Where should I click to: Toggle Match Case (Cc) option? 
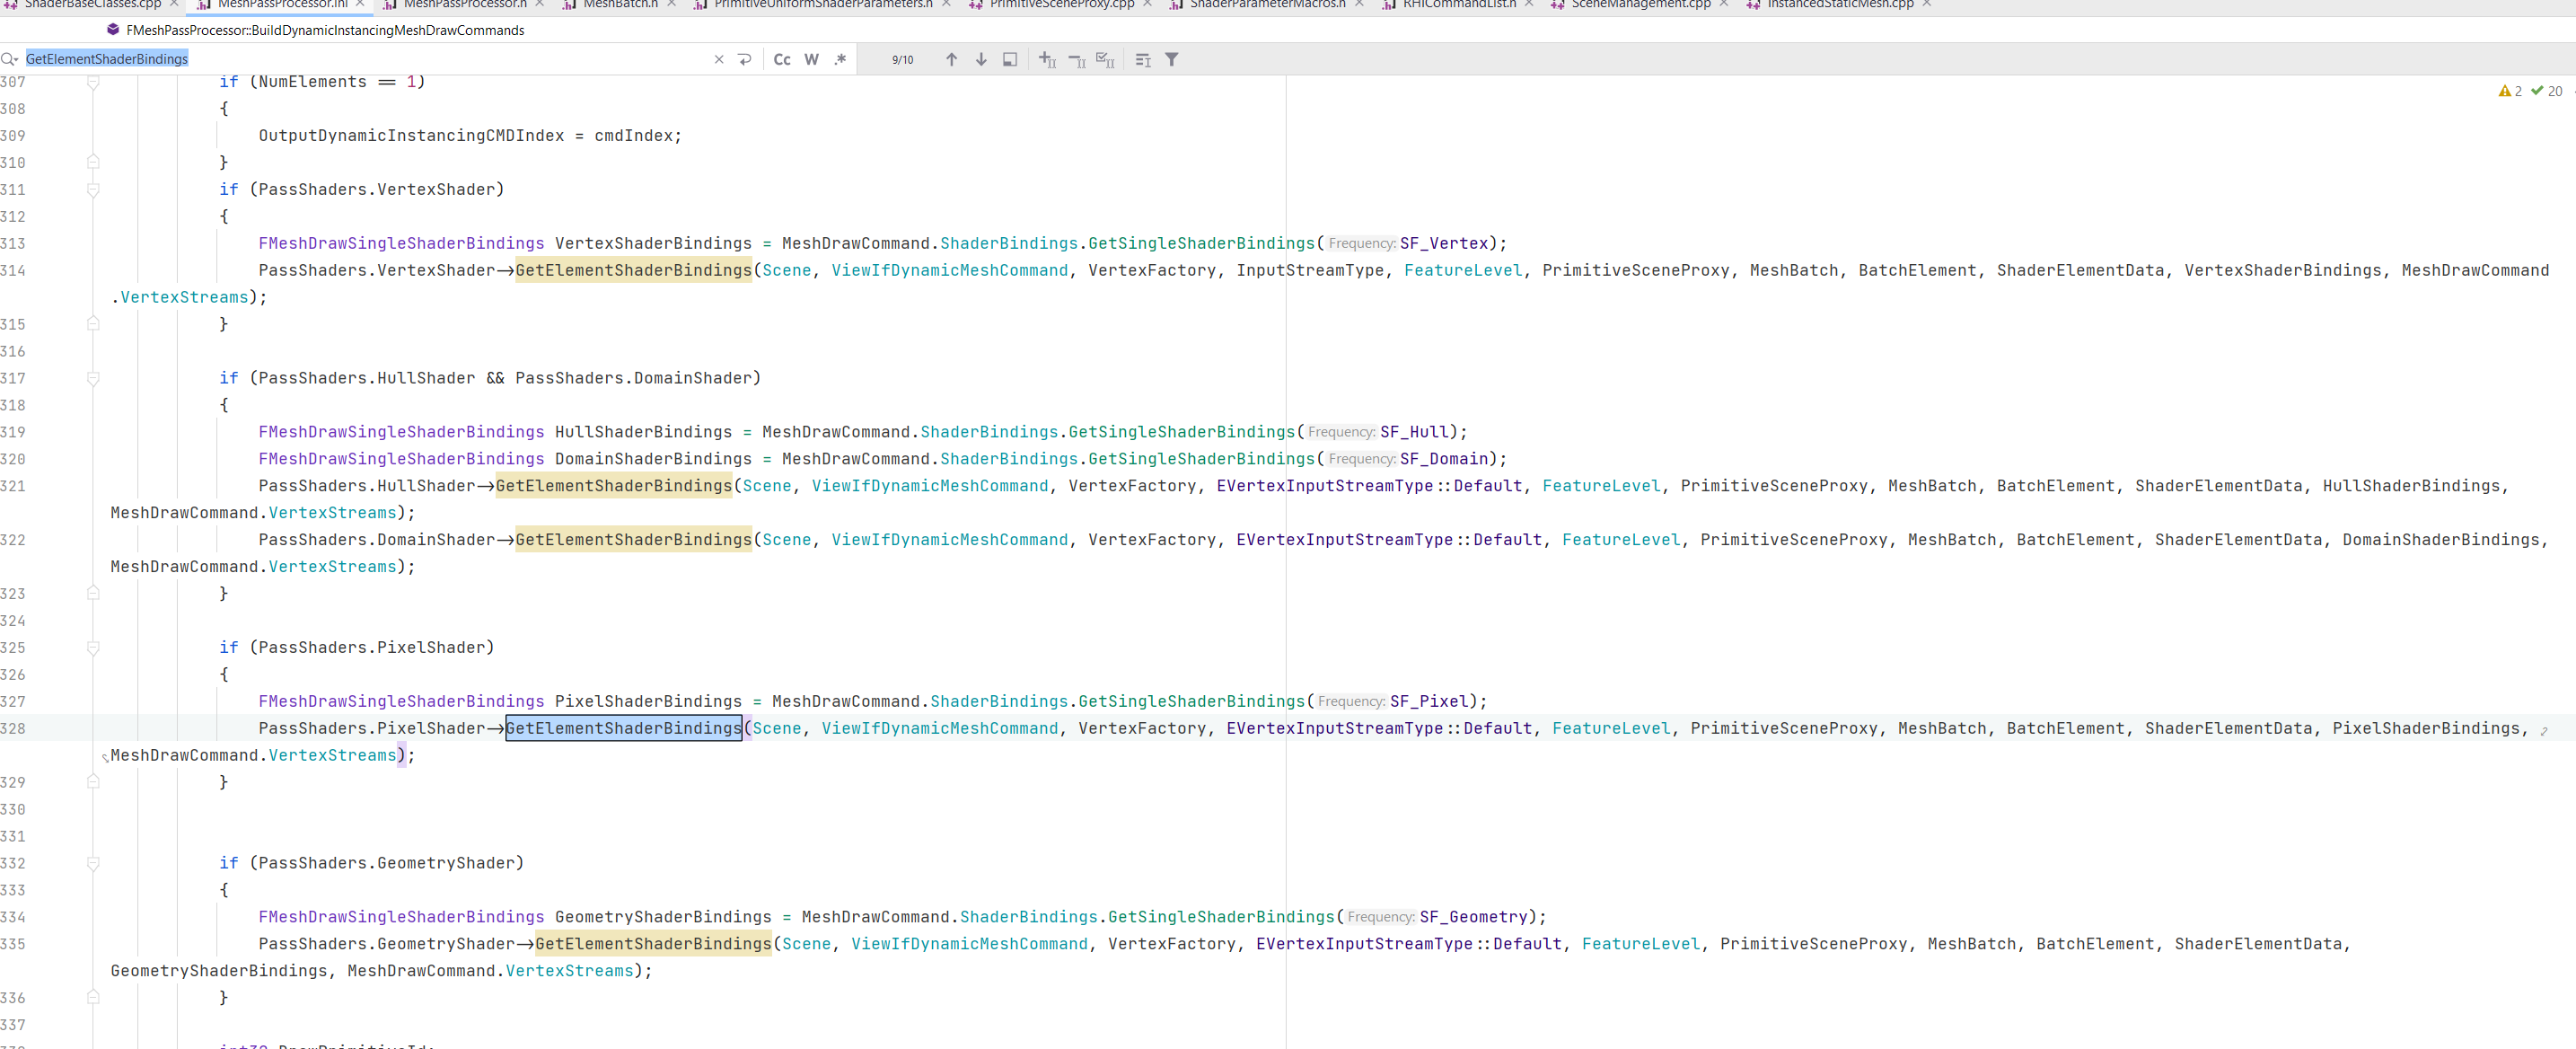click(782, 60)
